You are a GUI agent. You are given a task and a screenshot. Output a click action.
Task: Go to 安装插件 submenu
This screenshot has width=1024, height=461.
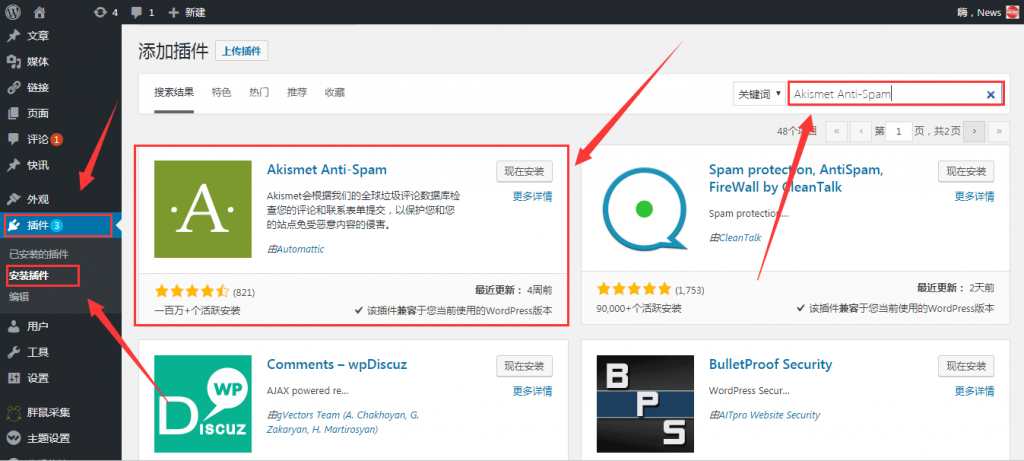point(29,276)
